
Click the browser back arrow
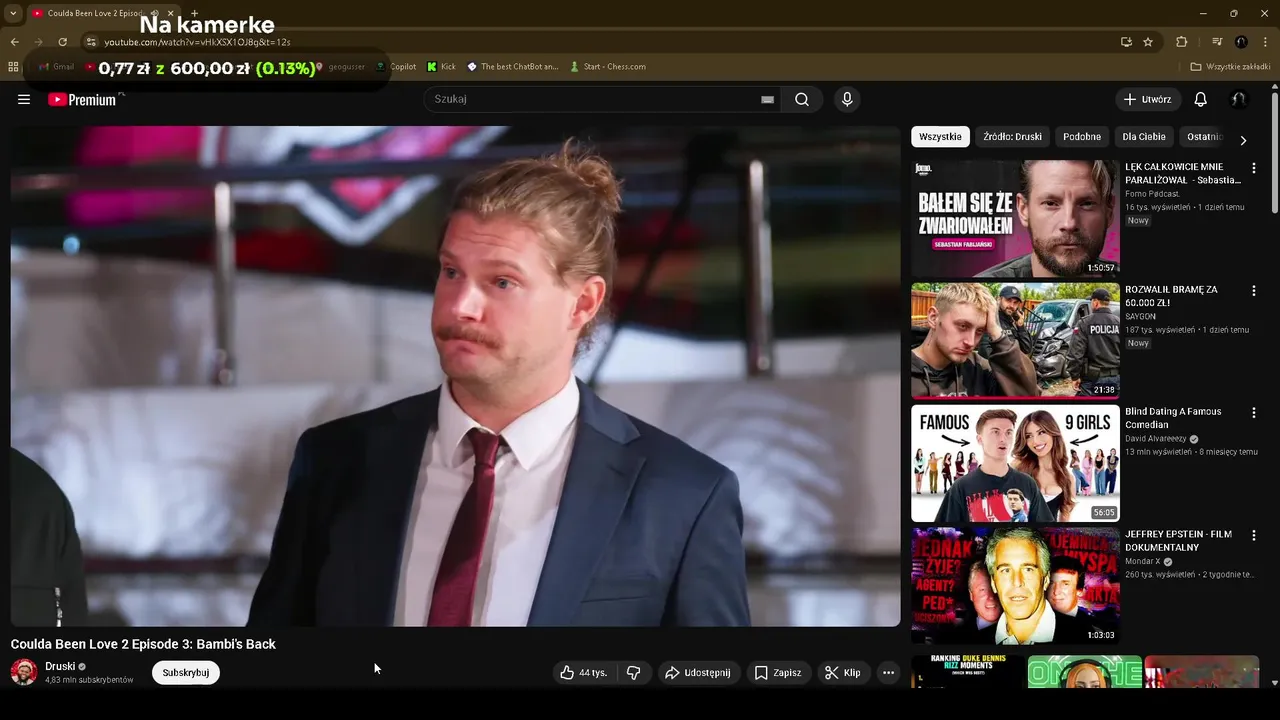tap(14, 42)
